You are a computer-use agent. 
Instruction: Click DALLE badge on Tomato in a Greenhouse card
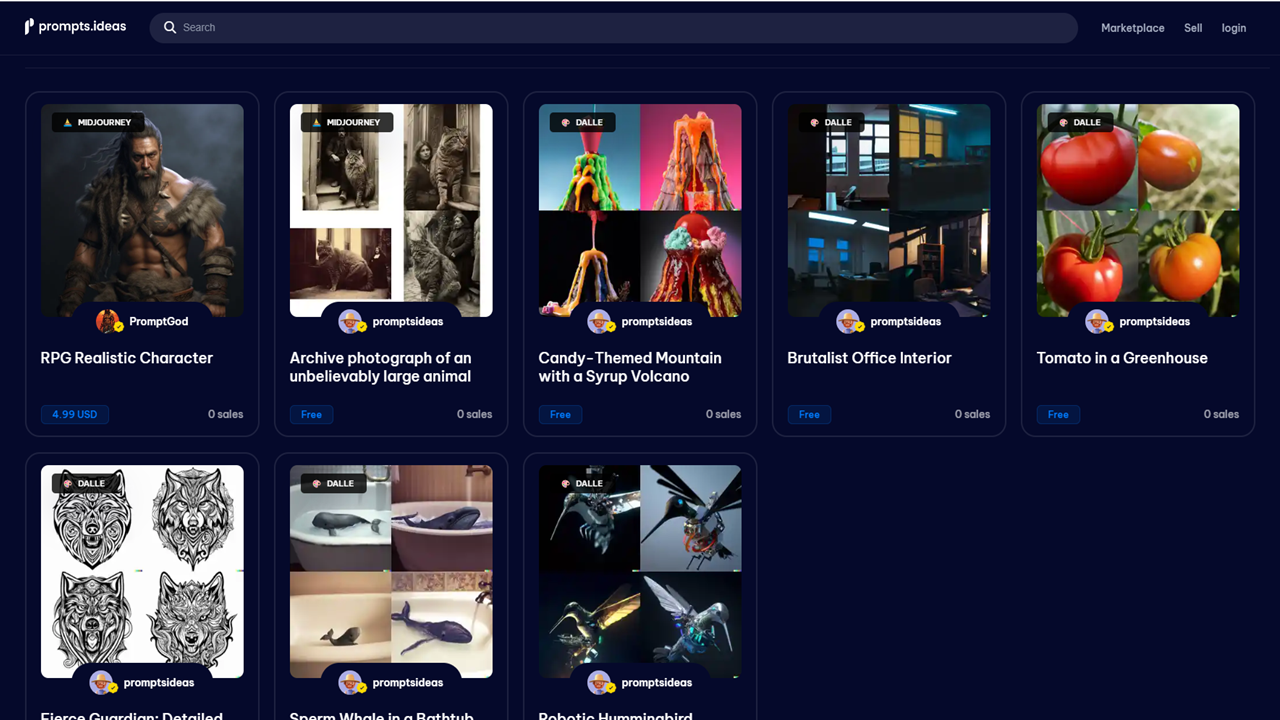[1080, 122]
